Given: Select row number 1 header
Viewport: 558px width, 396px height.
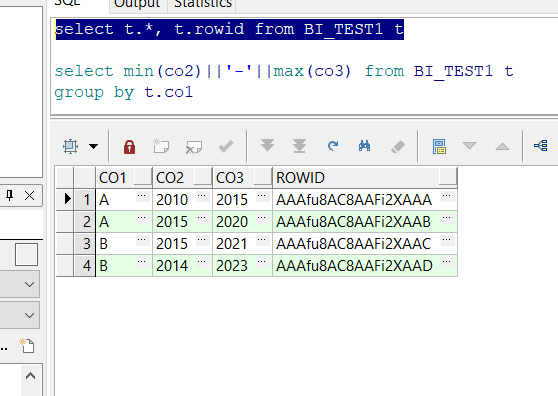Looking at the screenshot, I should point(85,200).
